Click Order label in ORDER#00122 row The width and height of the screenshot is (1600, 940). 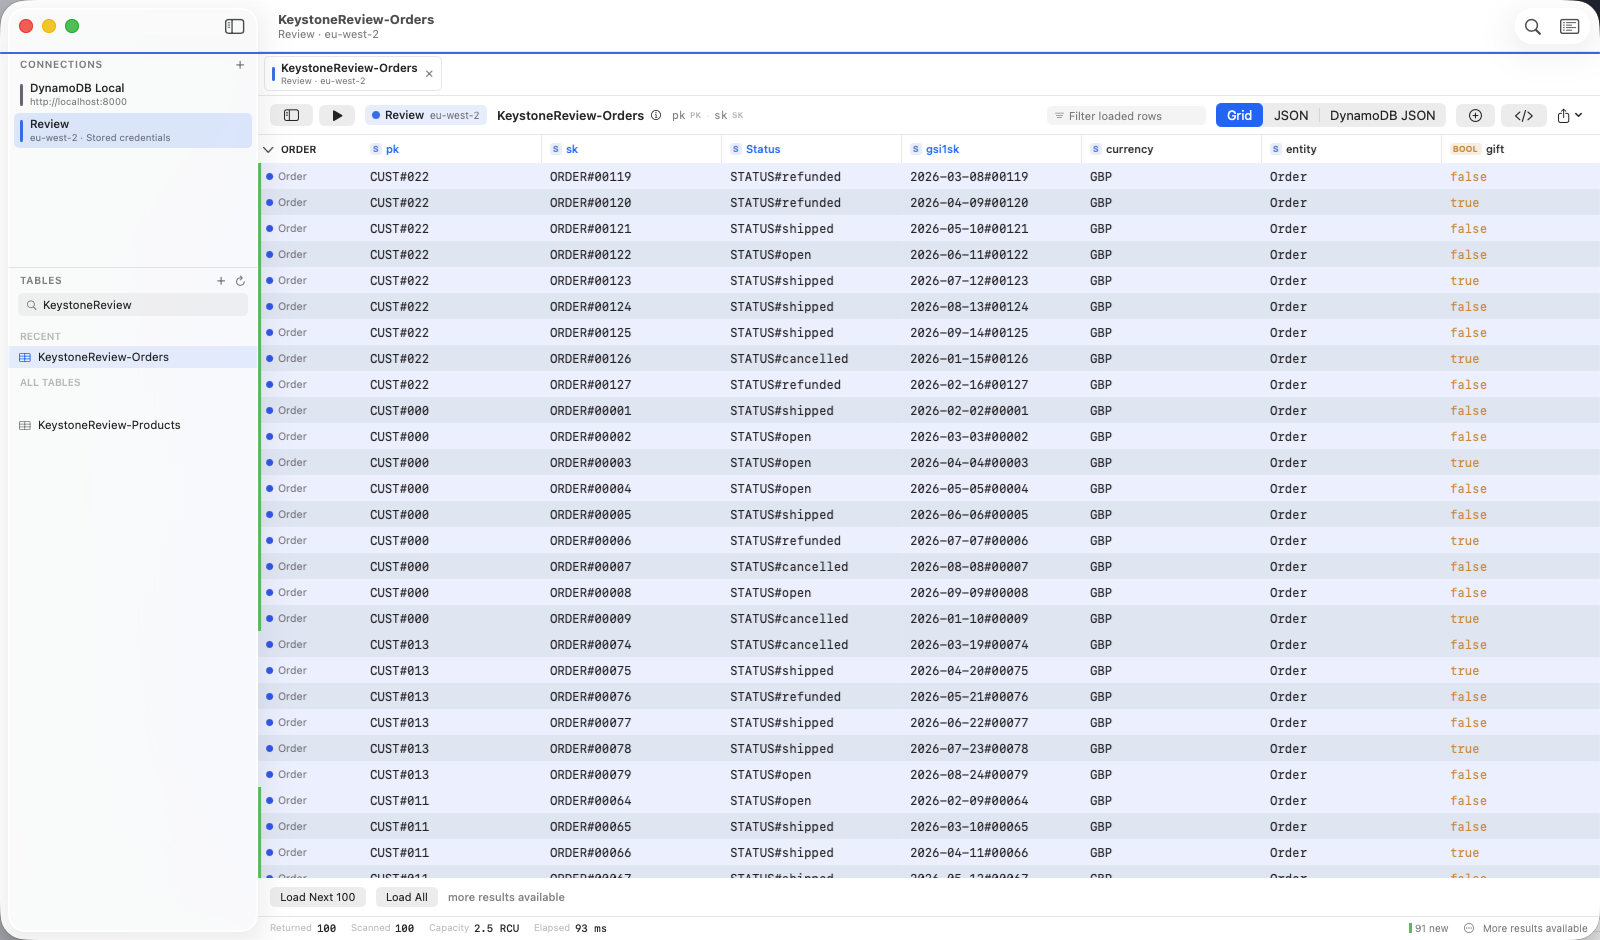(292, 255)
